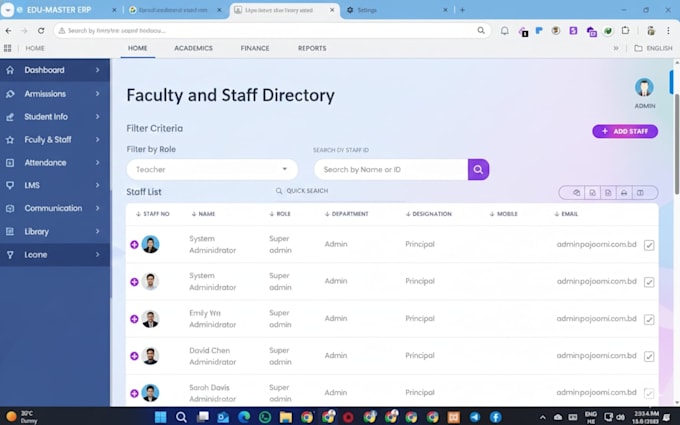Reload the page with the refresh icon
Screen dimensions: 680x425
tap(41, 31)
